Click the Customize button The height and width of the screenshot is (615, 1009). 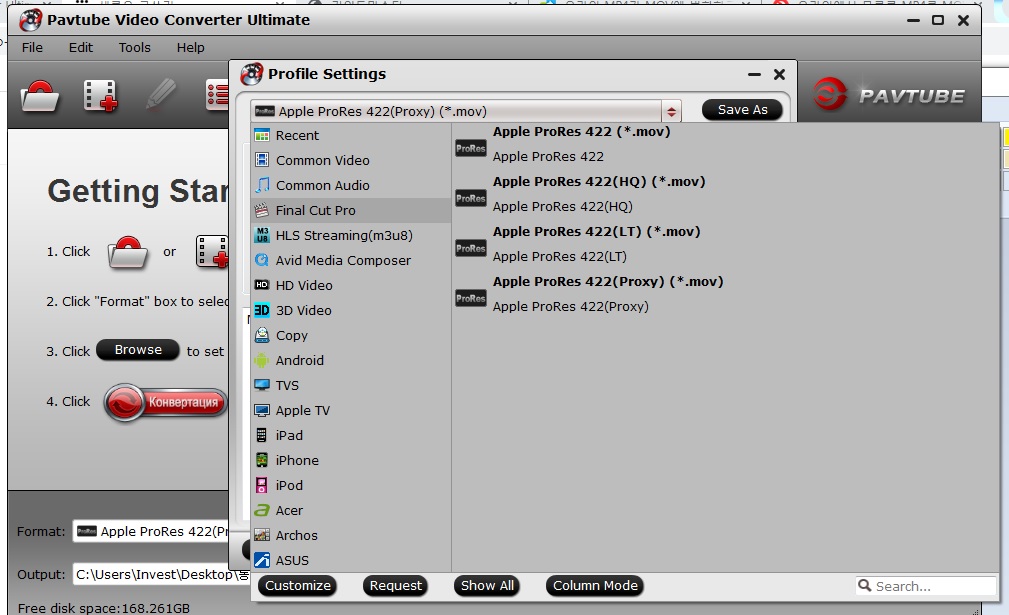[x=297, y=586]
